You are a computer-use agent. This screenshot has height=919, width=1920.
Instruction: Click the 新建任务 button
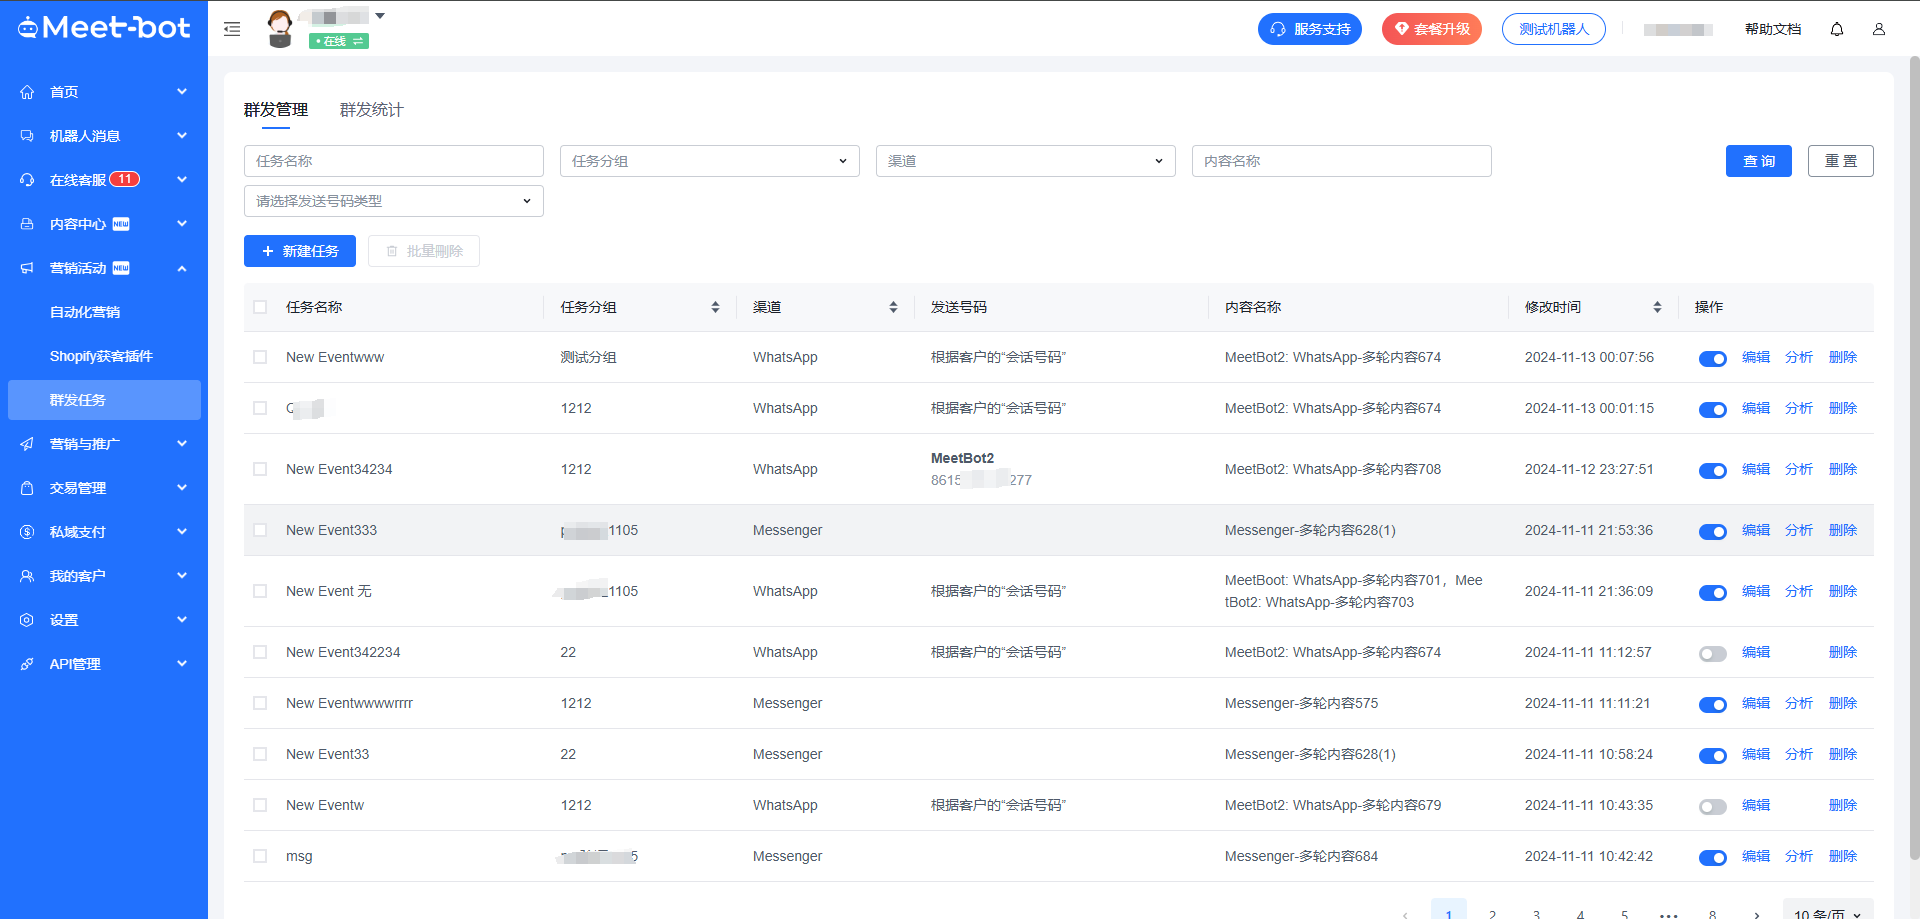[x=300, y=251]
